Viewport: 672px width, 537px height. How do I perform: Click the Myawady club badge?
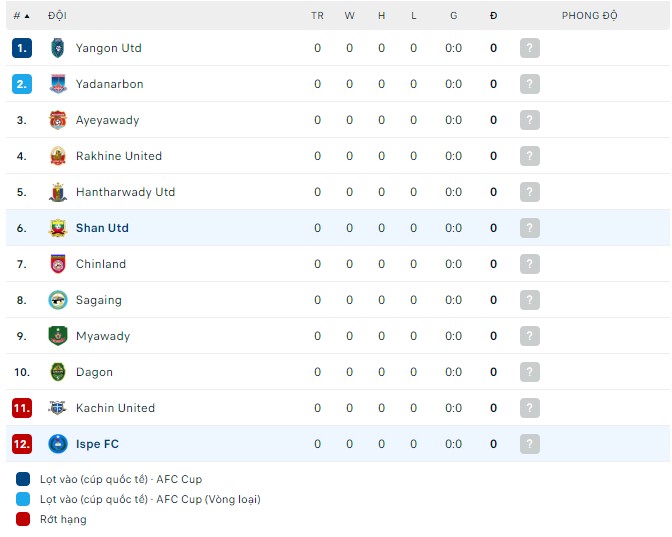pyautogui.click(x=57, y=336)
